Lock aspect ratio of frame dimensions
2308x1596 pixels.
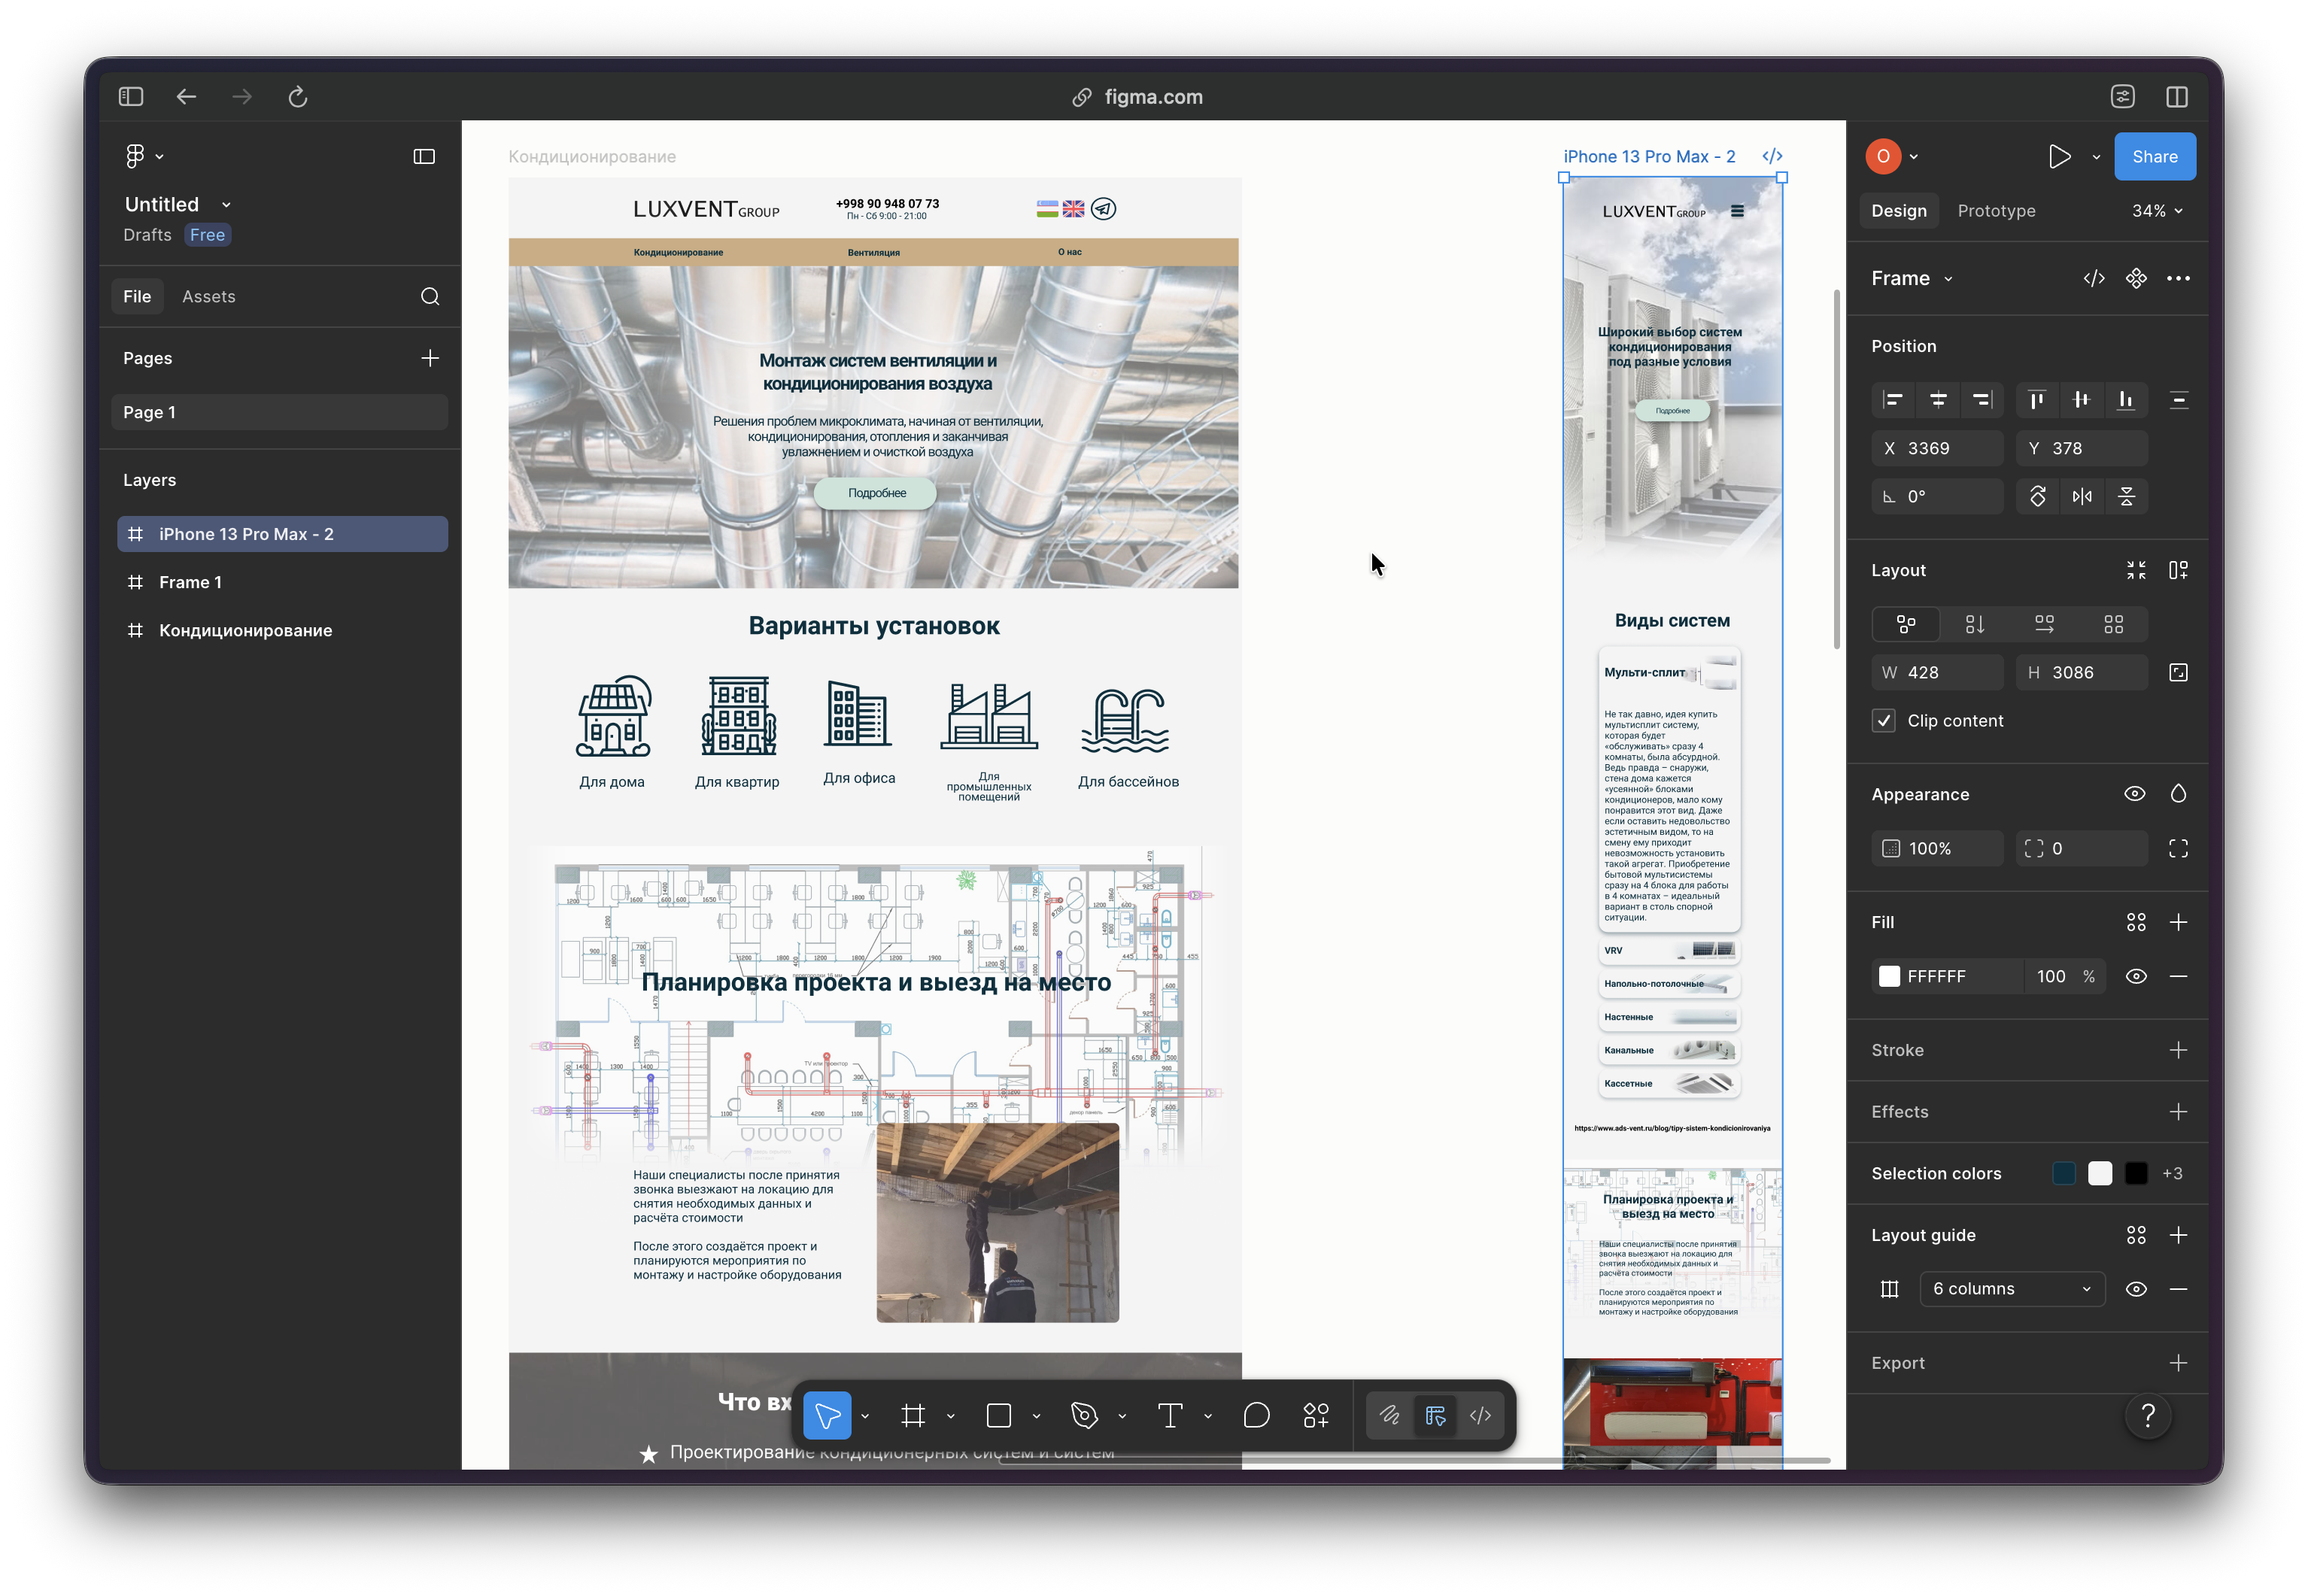2178,673
